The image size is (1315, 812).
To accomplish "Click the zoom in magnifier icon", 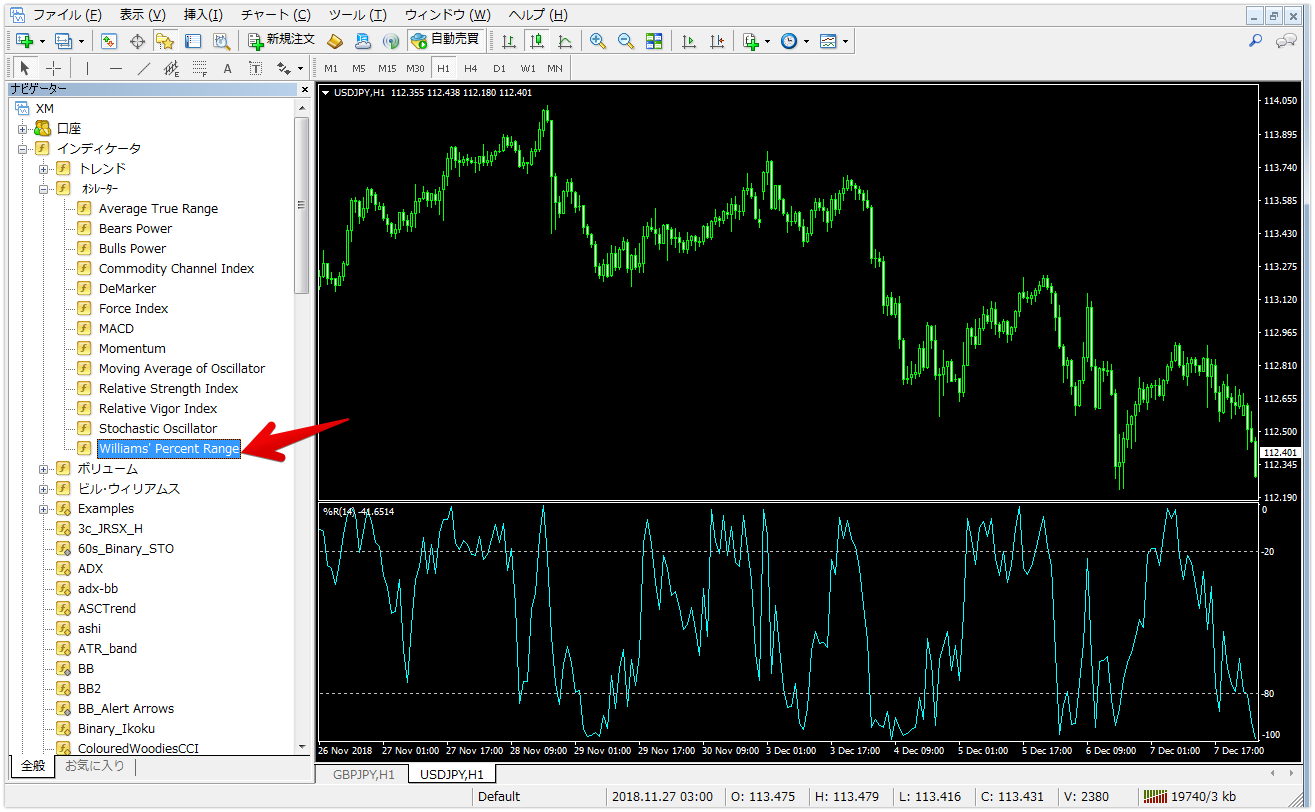I will [x=598, y=41].
